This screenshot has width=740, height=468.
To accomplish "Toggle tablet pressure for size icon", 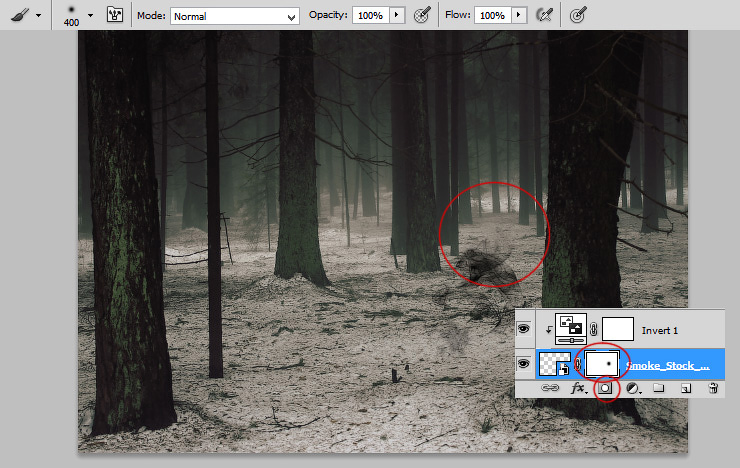I will coord(578,15).
